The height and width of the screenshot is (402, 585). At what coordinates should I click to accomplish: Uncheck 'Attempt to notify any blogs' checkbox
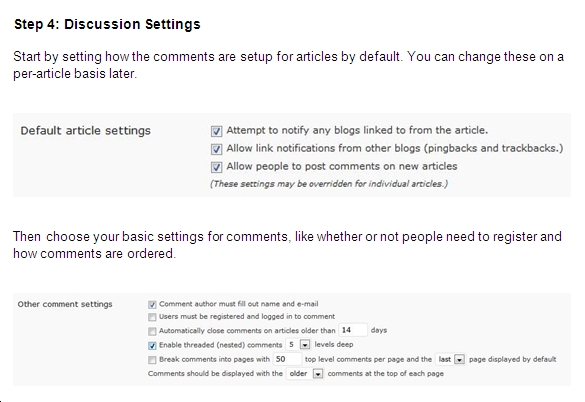tap(216, 131)
